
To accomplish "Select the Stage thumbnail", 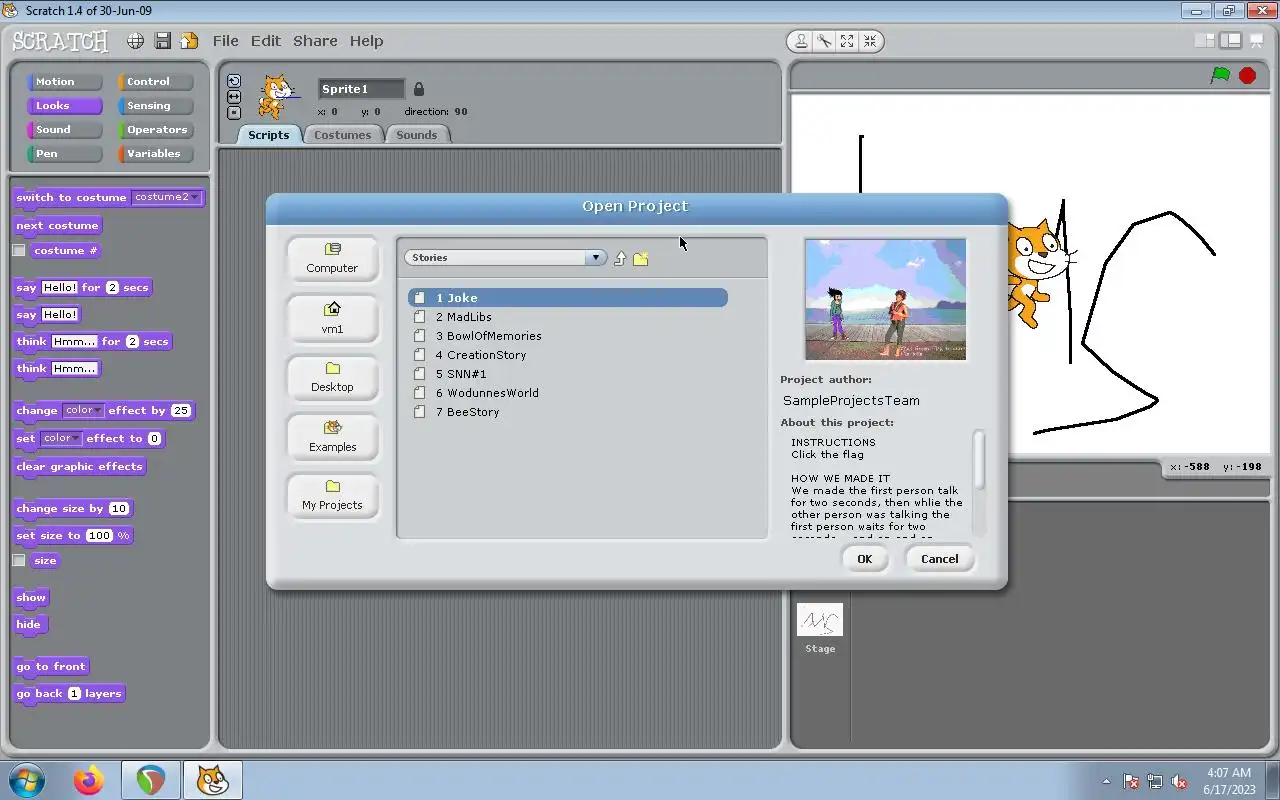I will 820,620.
